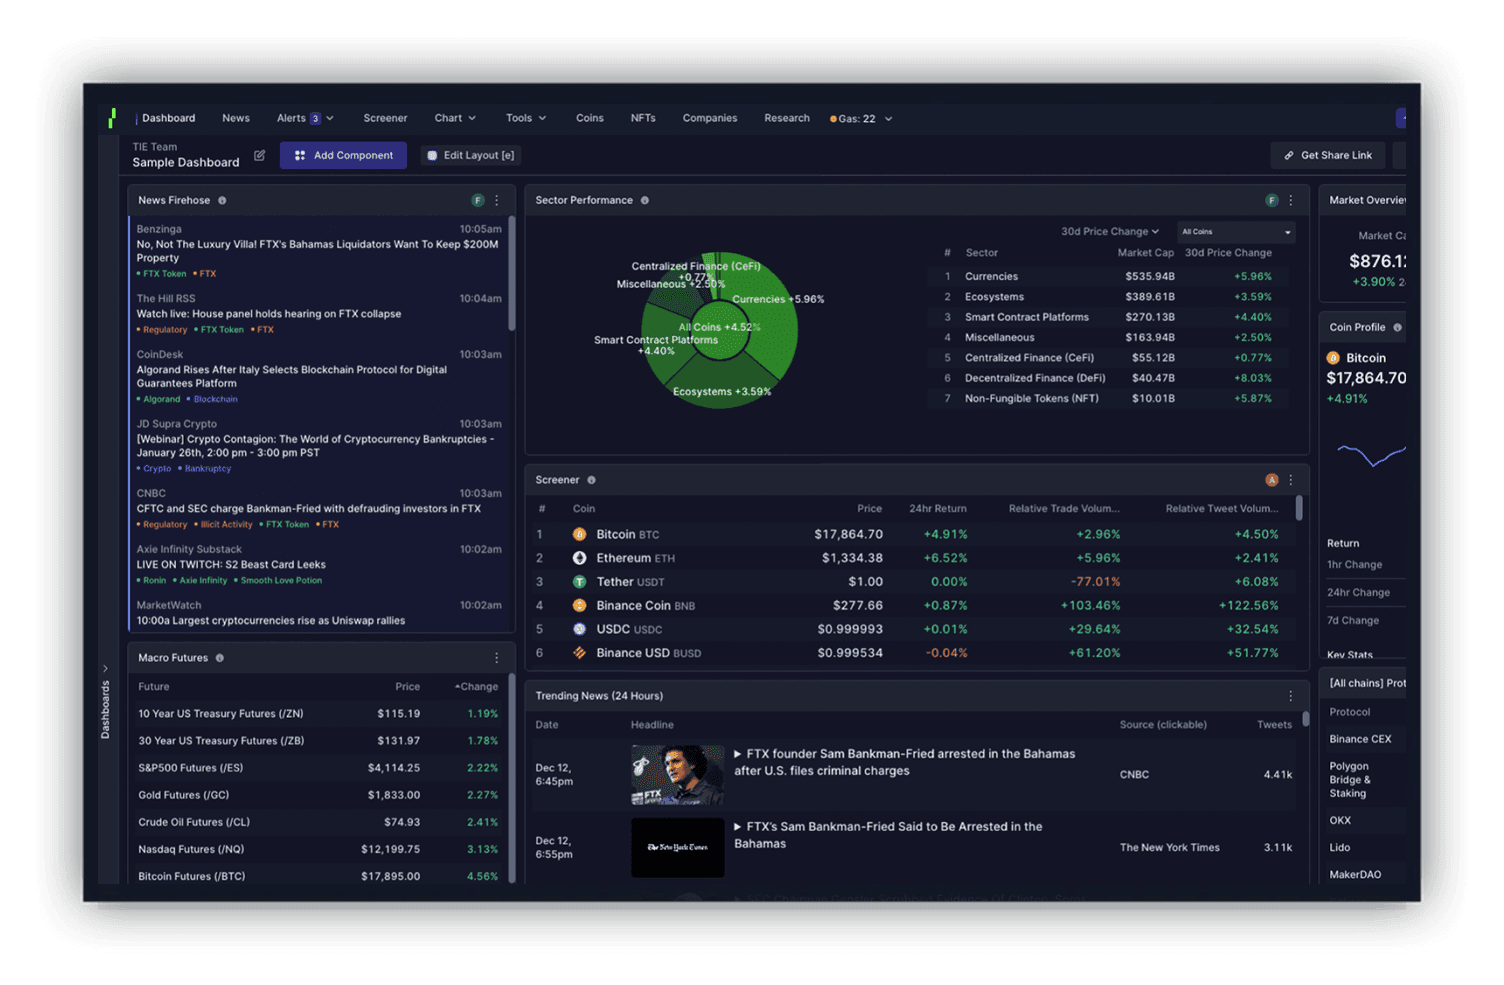Viewport: 1504px width, 985px height.
Task: Click the Get Share Link button
Action: click(1328, 155)
